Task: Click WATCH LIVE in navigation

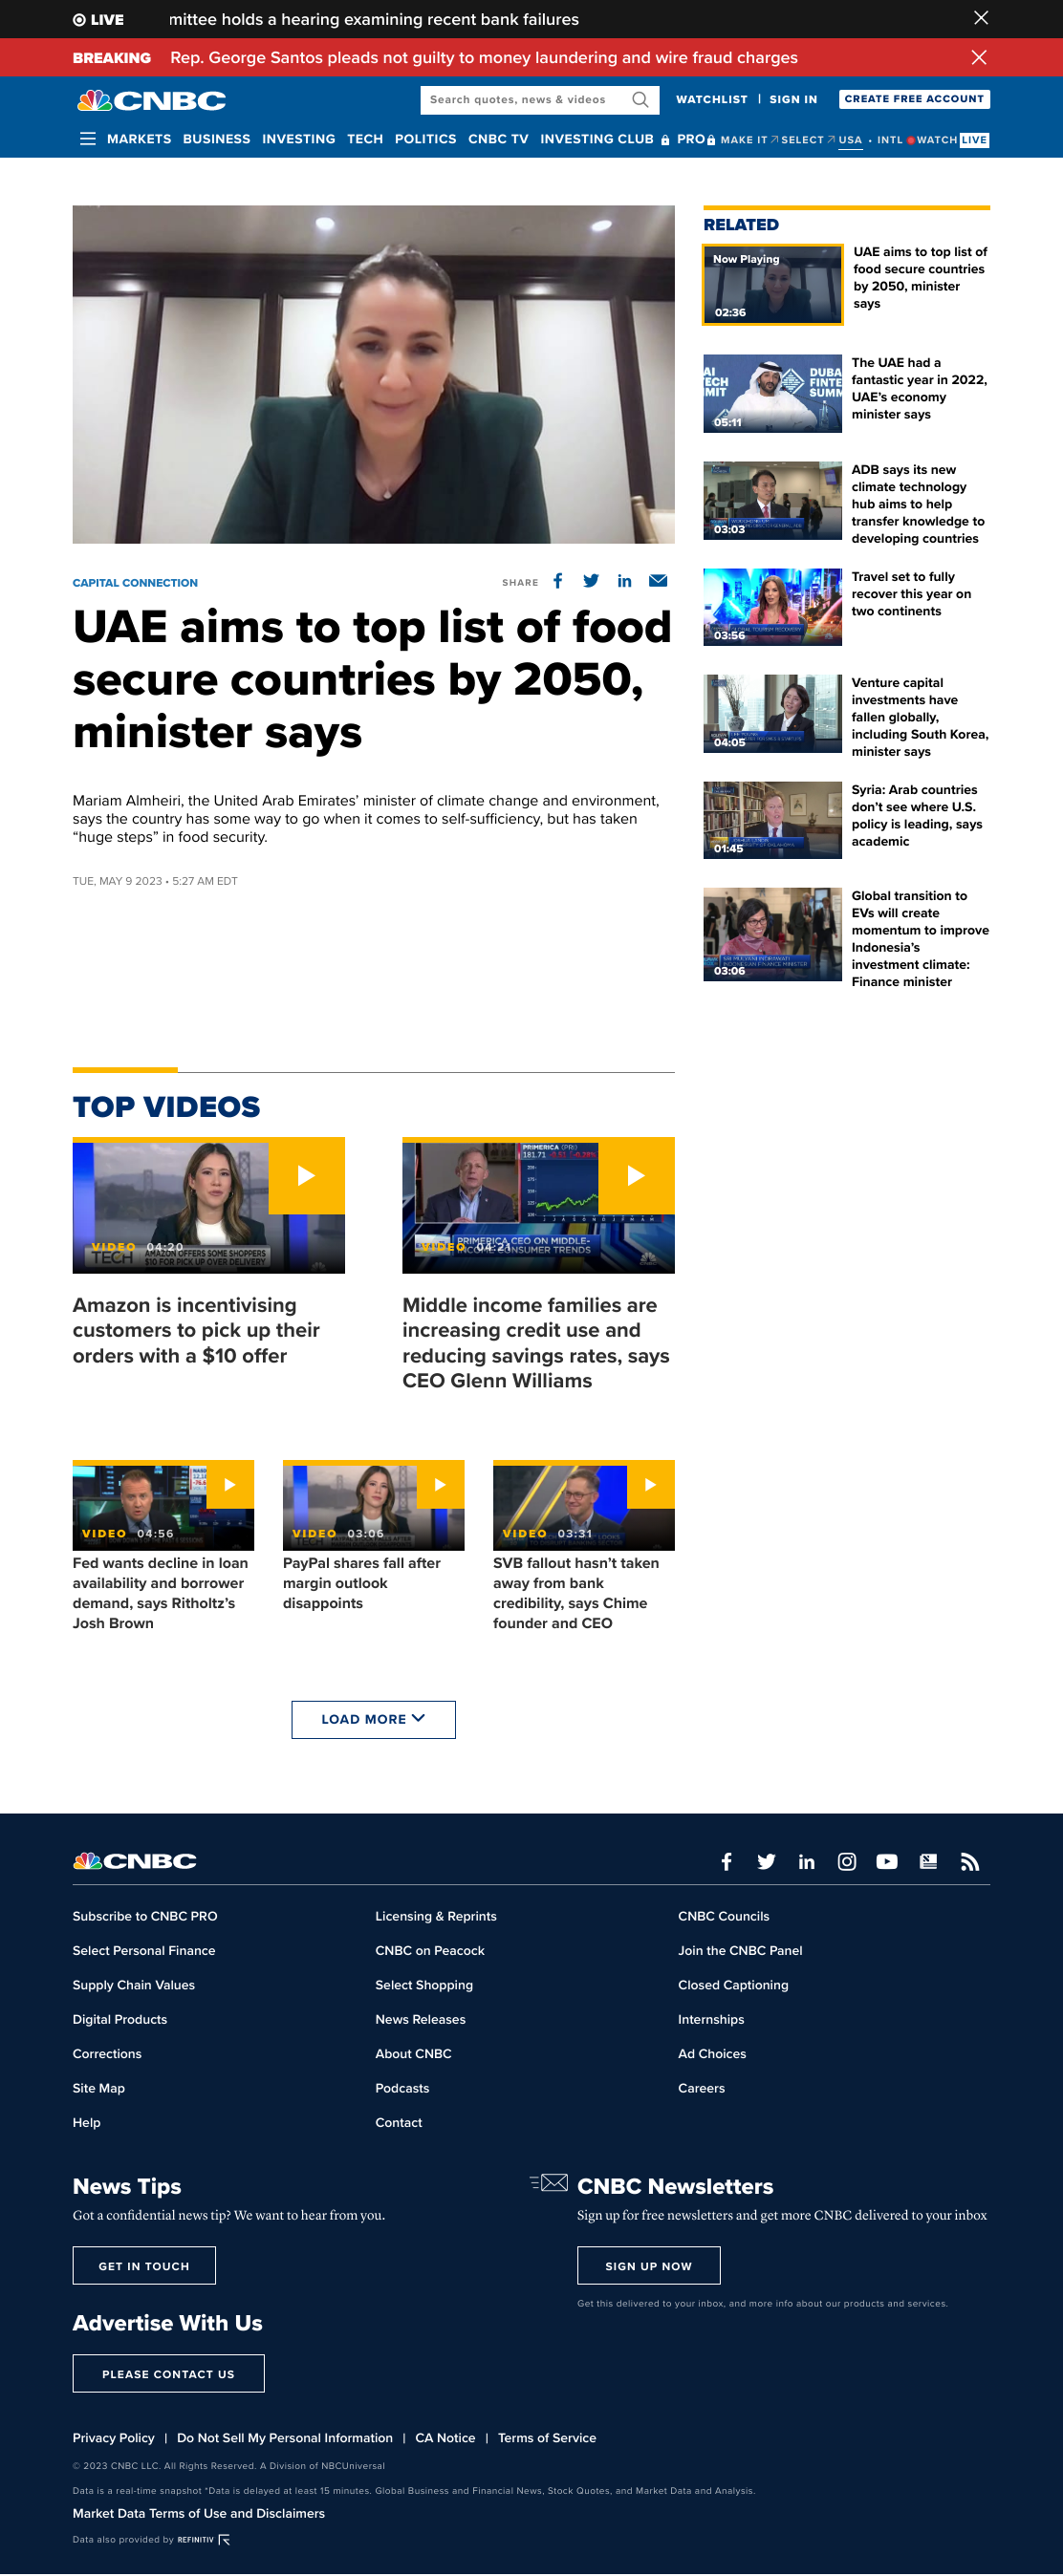Action: pos(949,140)
